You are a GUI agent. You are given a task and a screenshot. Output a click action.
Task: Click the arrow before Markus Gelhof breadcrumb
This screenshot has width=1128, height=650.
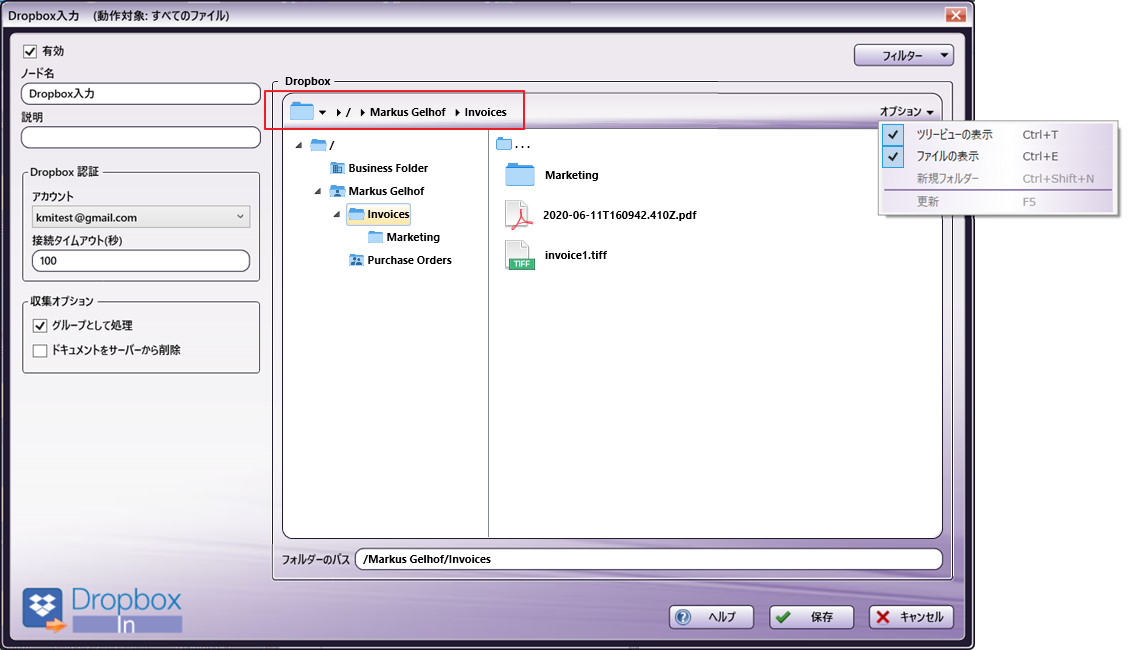click(x=363, y=112)
